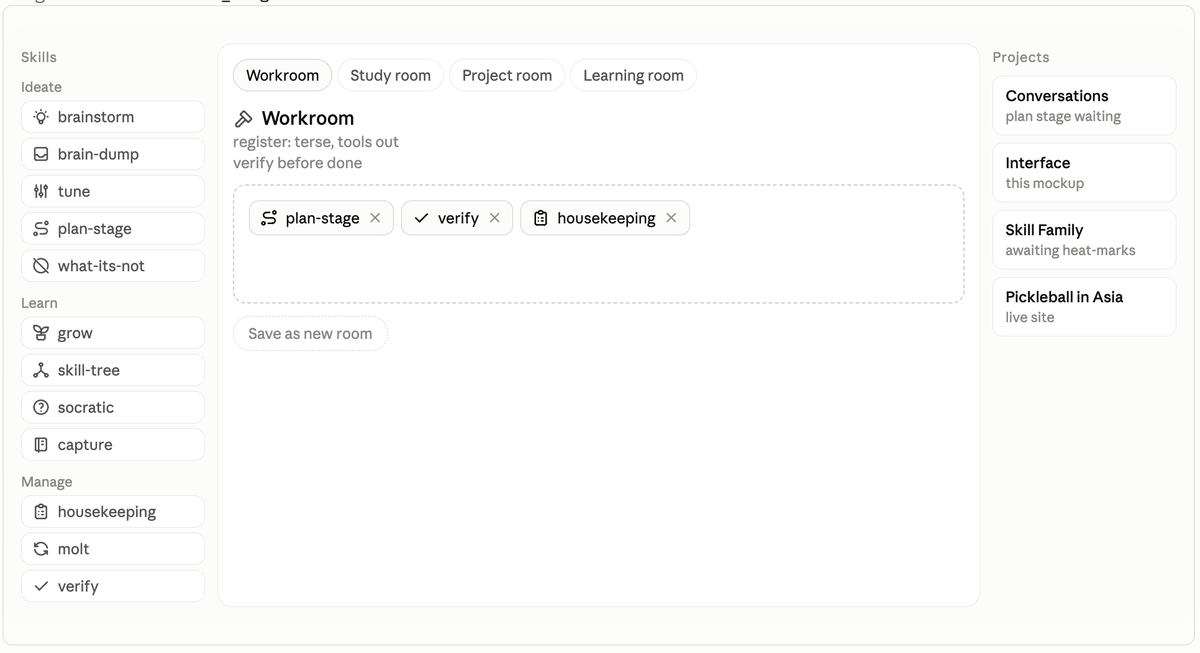Add the what-its-not skill label
Image resolution: width=1200 pixels, height=653 pixels.
coord(101,266)
